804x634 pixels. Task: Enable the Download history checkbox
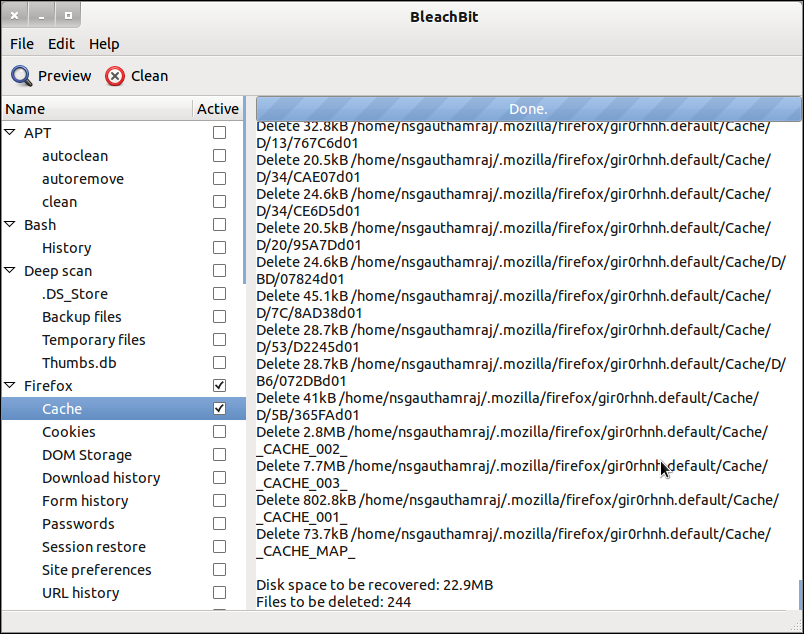pyautogui.click(x=219, y=478)
